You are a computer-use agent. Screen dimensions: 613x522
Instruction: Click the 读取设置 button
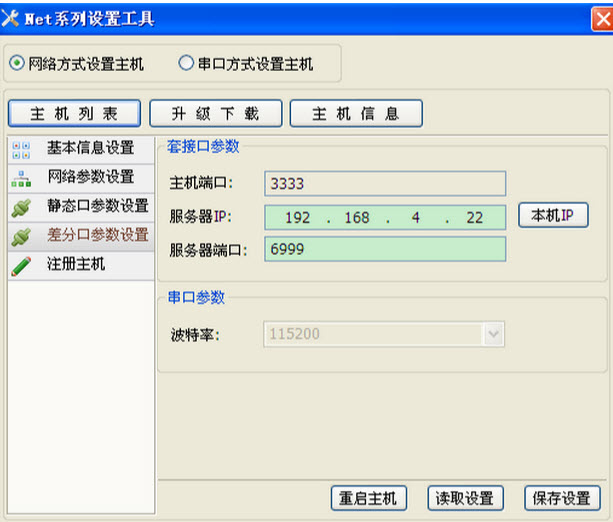[465, 498]
